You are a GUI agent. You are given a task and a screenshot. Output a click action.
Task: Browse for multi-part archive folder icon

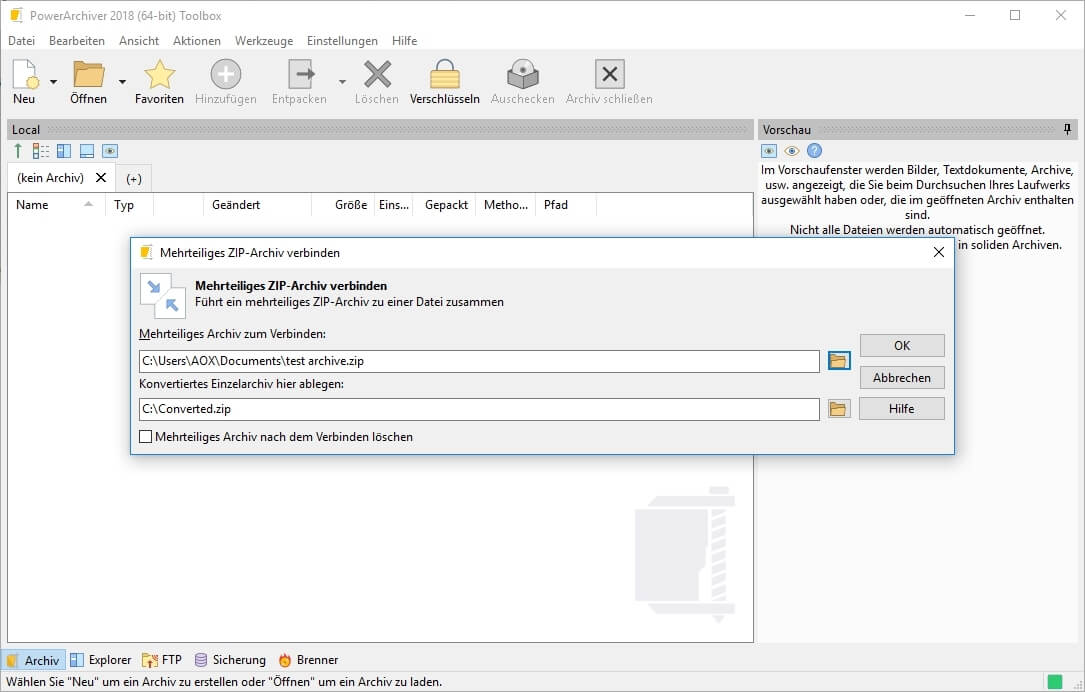pyautogui.click(x=838, y=361)
